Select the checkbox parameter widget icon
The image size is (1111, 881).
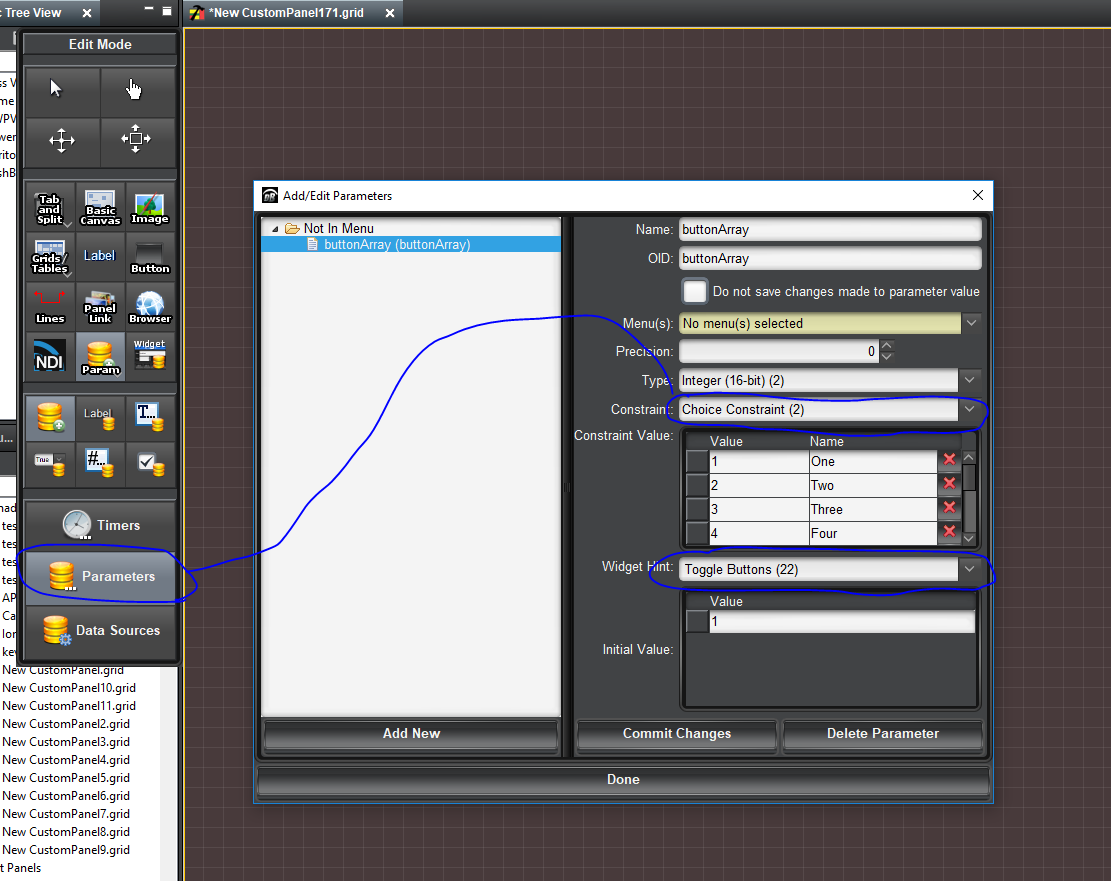pos(149,463)
